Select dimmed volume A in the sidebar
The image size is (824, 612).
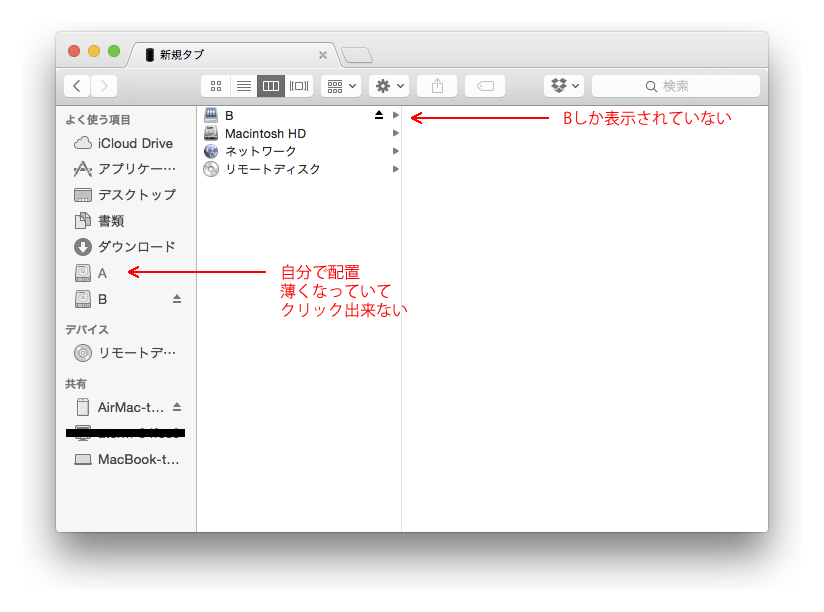click(126, 273)
